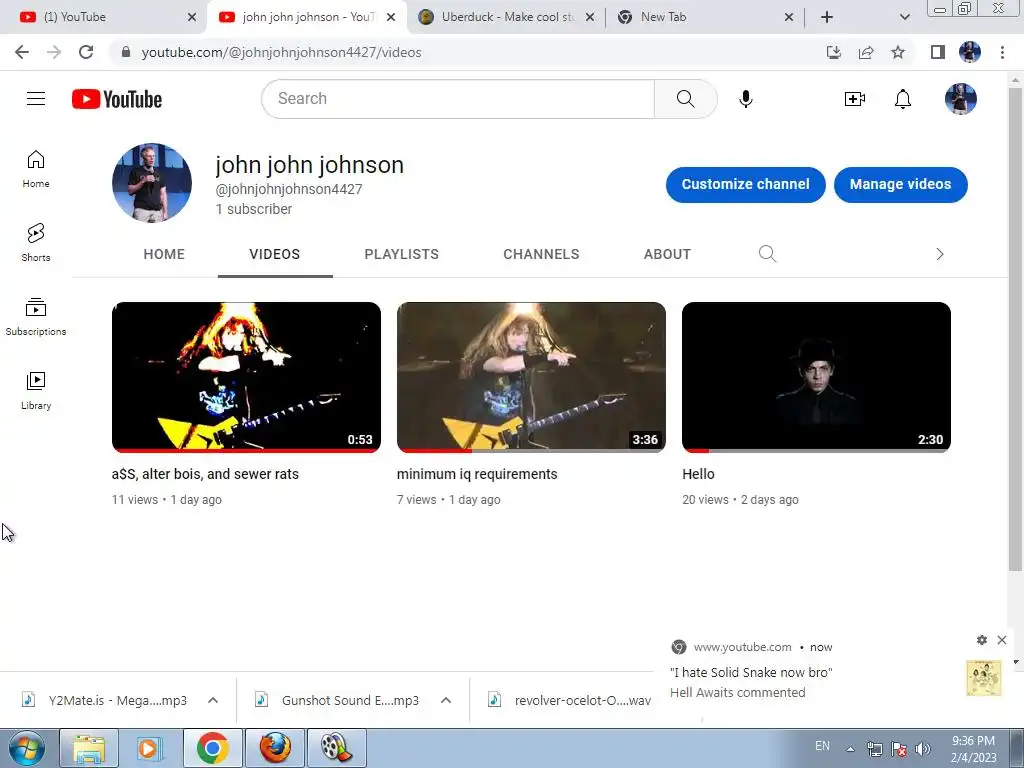This screenshot has width=1024, height=768.
Task: Open the 3:36 video thumbnail
Action: [531, 377]
